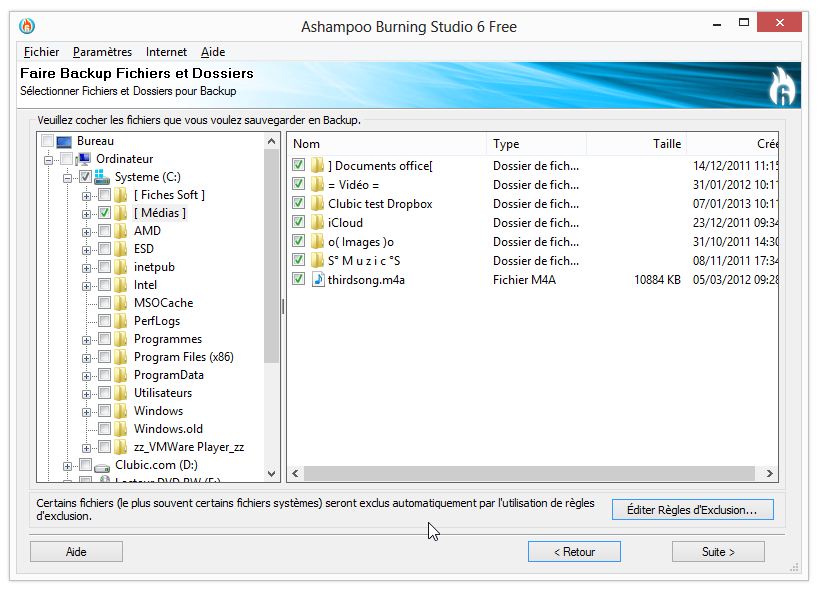Expand the Utilisateurs folder node

point(86,394)
